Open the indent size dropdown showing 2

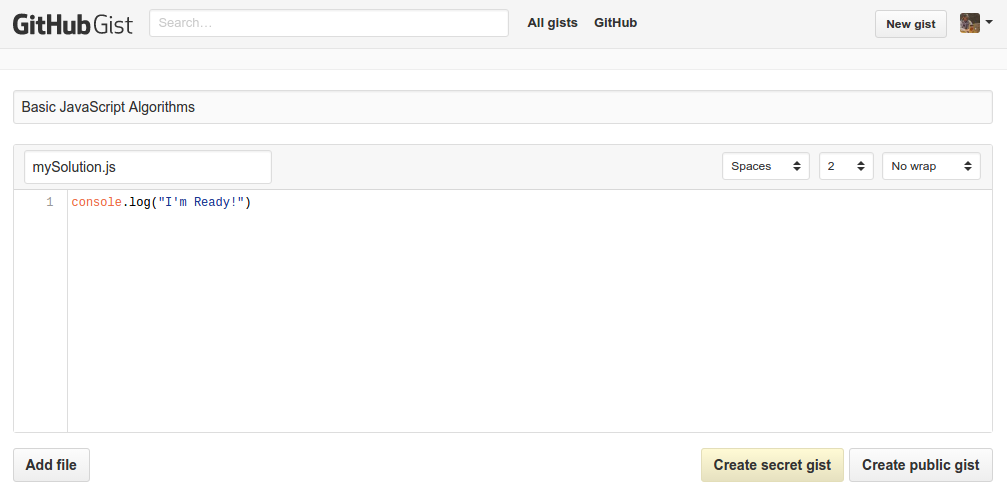[x=845, y=166]
